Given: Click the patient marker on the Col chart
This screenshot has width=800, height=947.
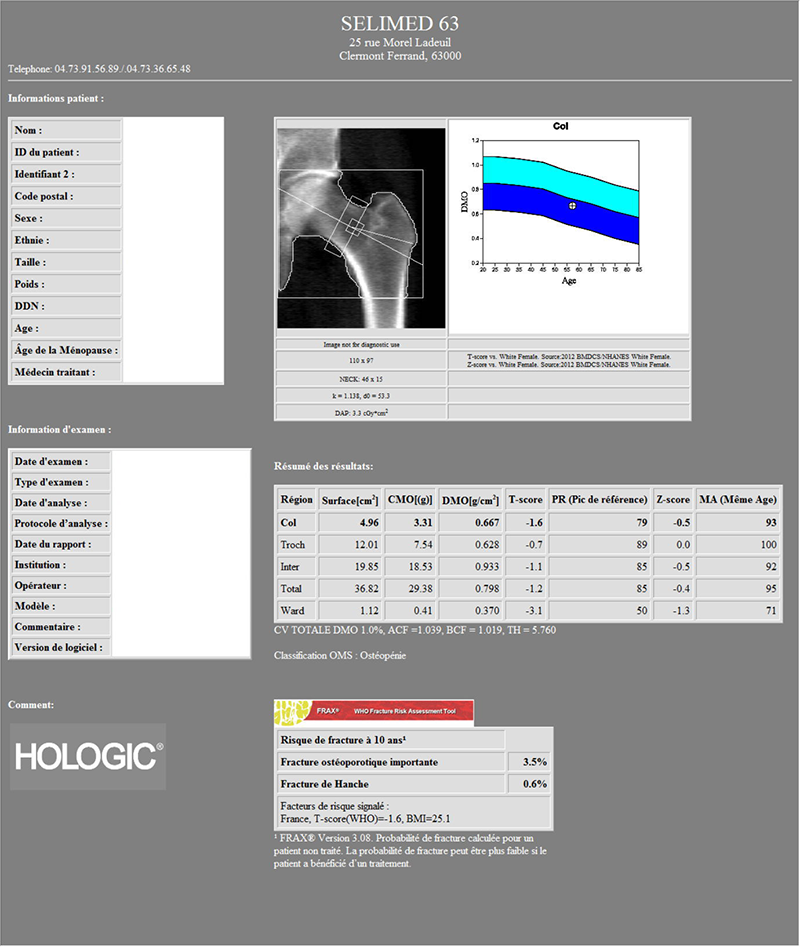Looking at the screenshot, I should (572, 205).
